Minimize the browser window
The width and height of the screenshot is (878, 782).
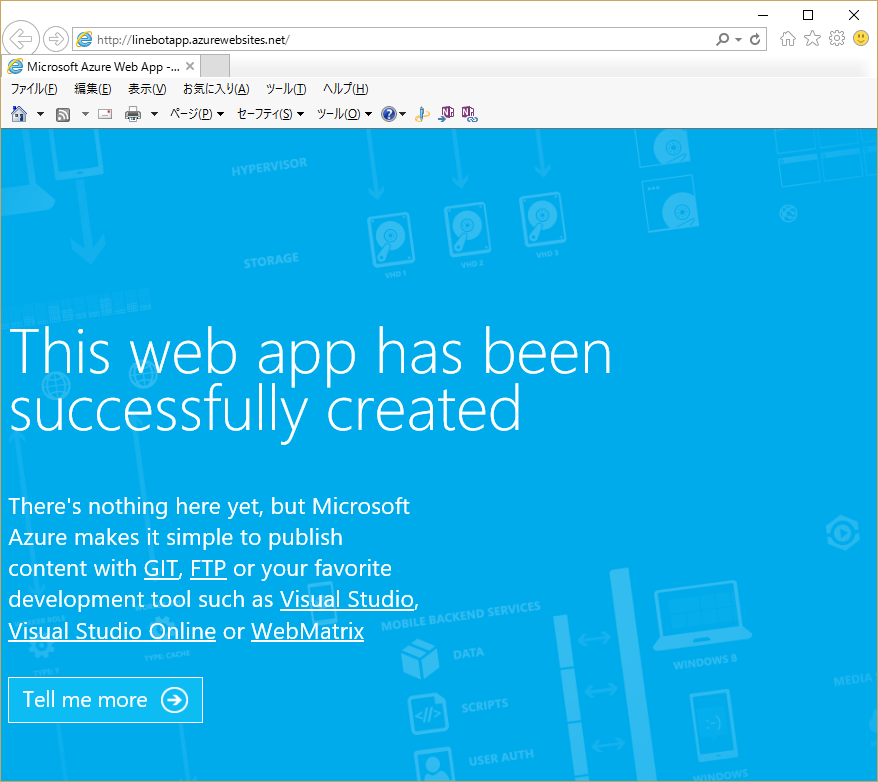click(763, 15)
